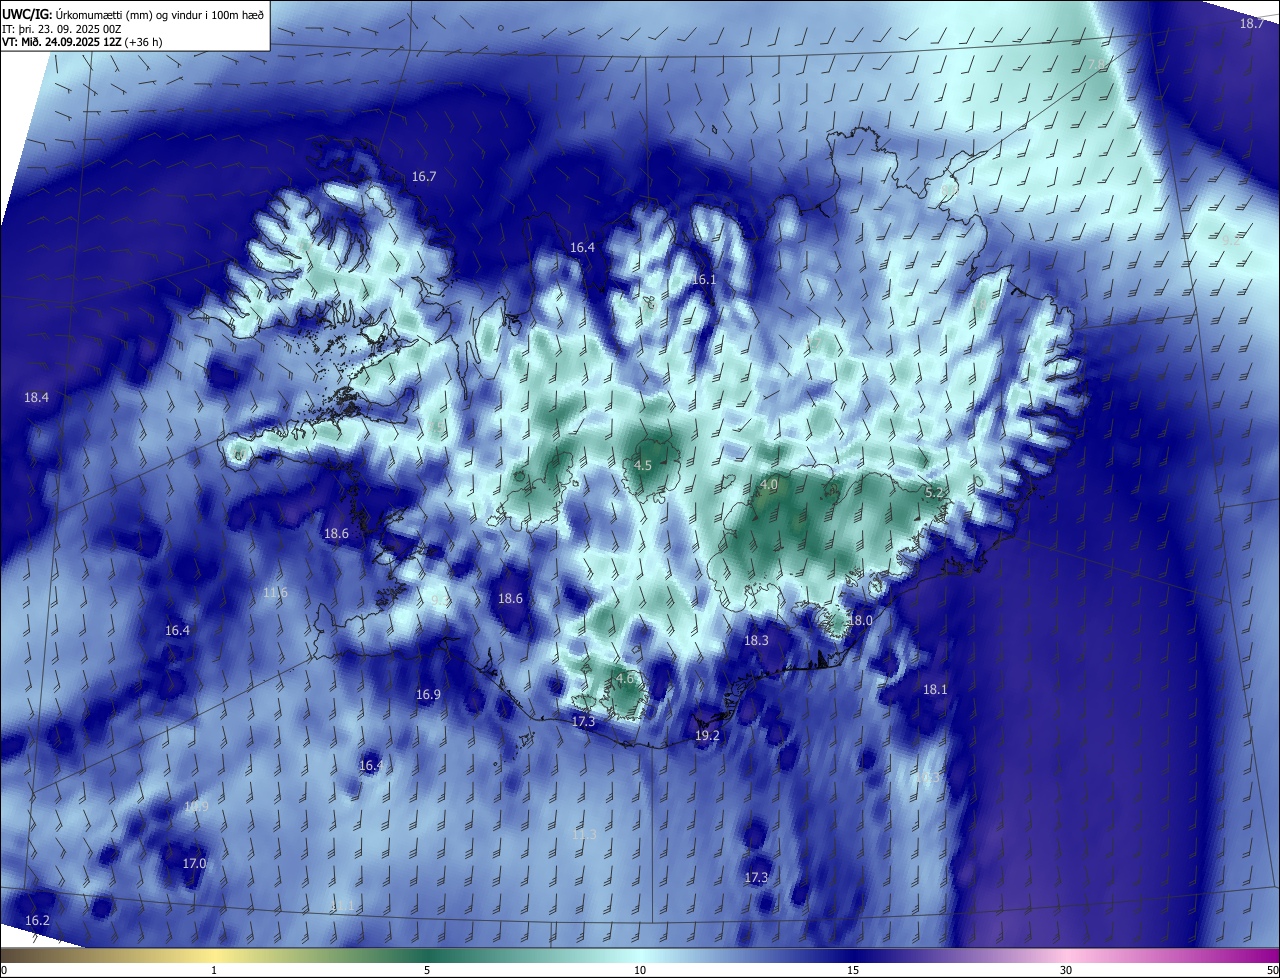Click the color scale tick labeled 1
1280x978 pixels.
214,970
